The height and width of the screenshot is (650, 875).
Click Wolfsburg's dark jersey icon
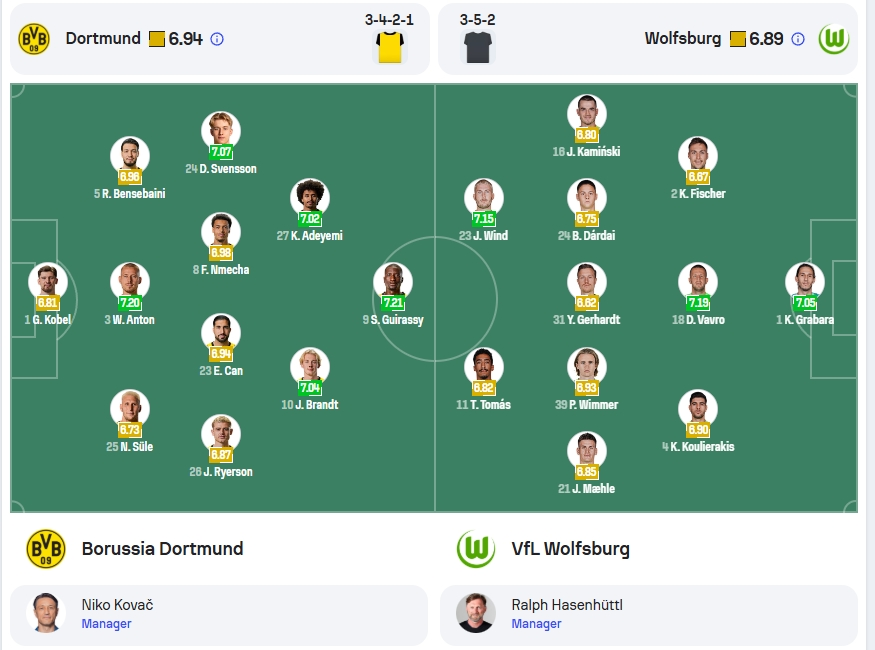(x=478, y=47)
